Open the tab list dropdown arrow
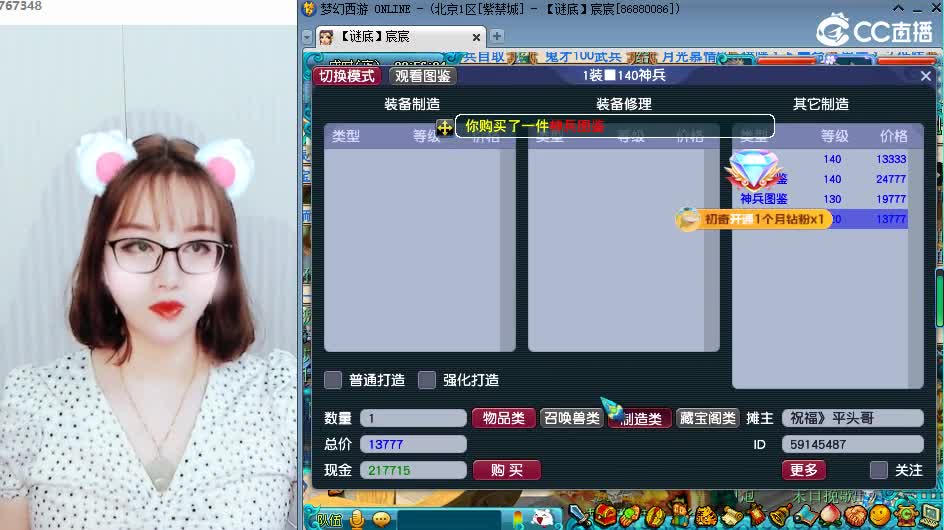 click(x=307, y=37)
